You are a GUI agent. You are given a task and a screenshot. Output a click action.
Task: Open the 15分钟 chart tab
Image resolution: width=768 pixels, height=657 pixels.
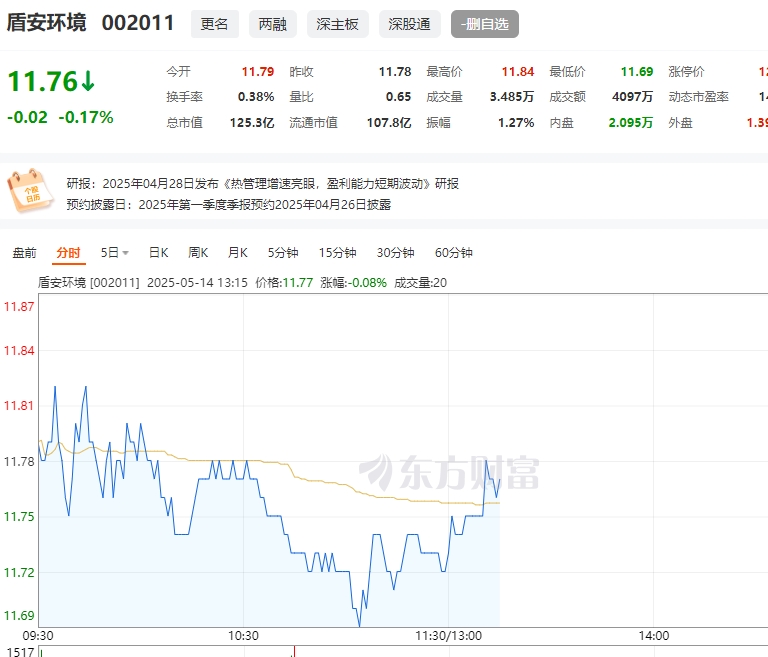coord(337,253)
